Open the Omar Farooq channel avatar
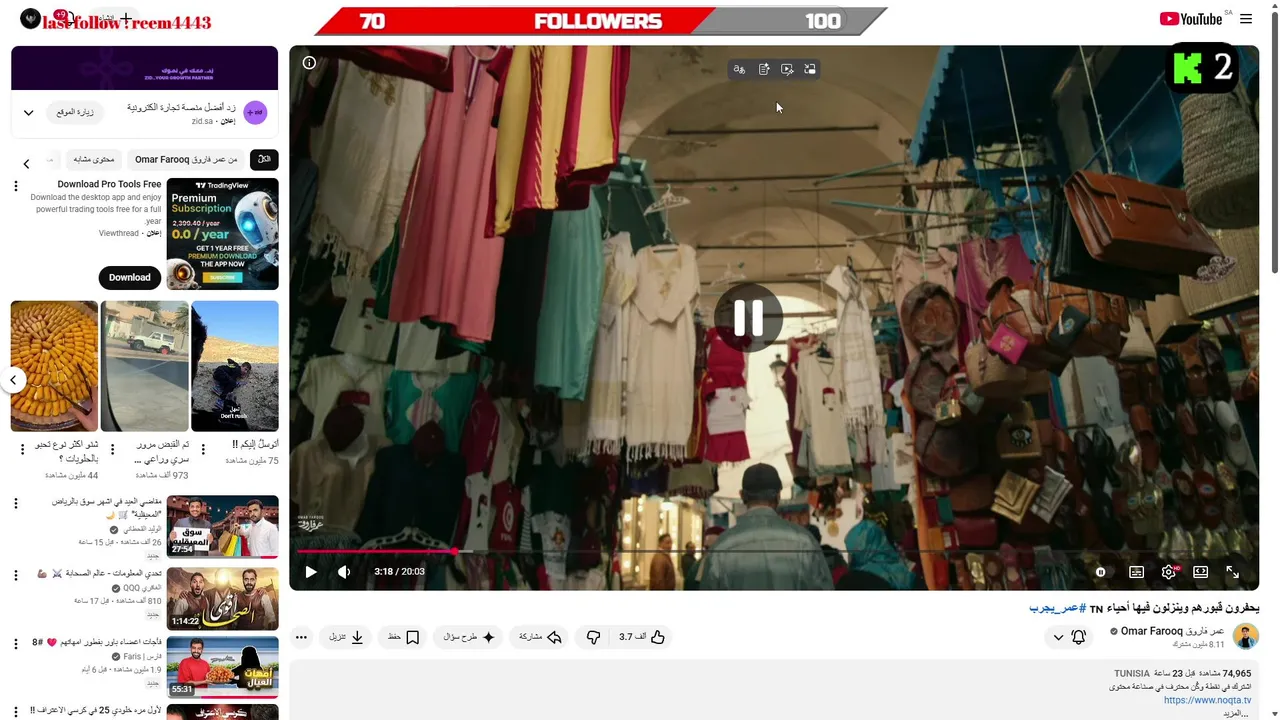 click(1245, 637)
